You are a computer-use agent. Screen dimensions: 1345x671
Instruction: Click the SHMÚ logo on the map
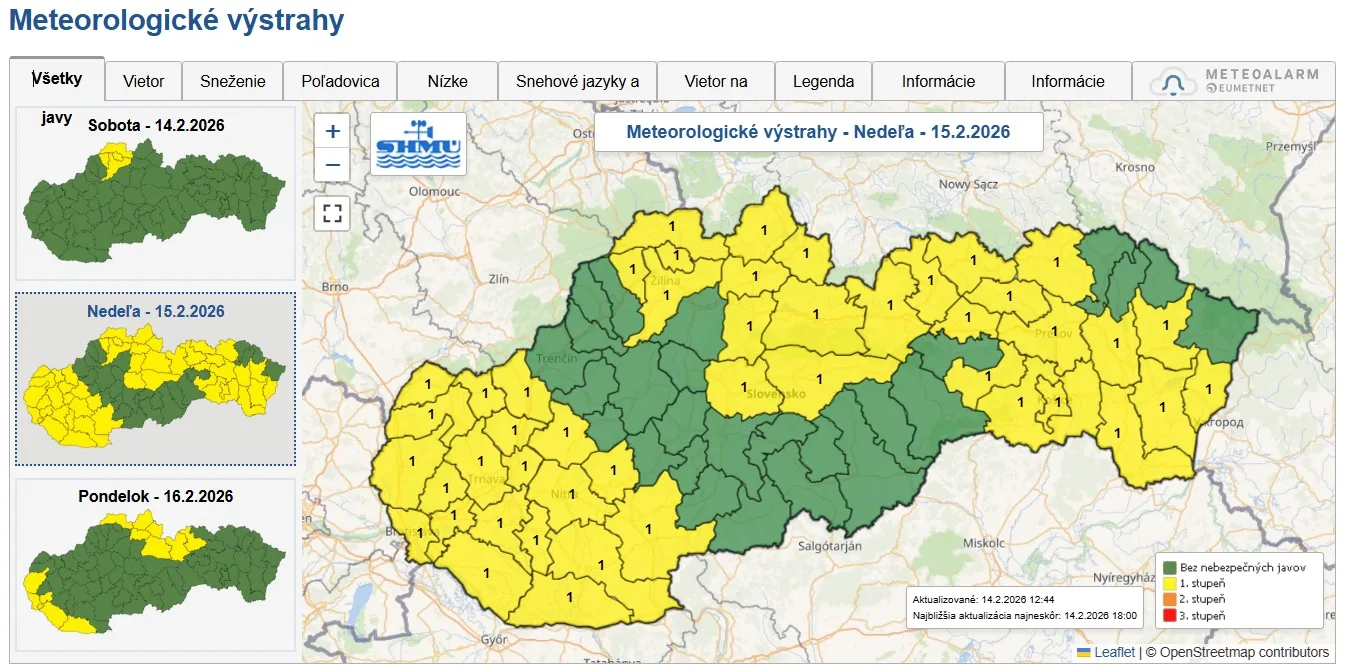coord(418,144)
